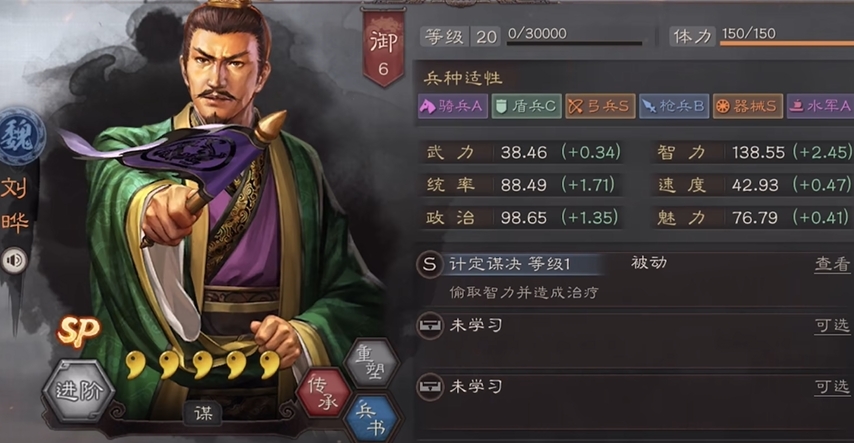Click the 重塑 gray hexagon

click(371, 363)
